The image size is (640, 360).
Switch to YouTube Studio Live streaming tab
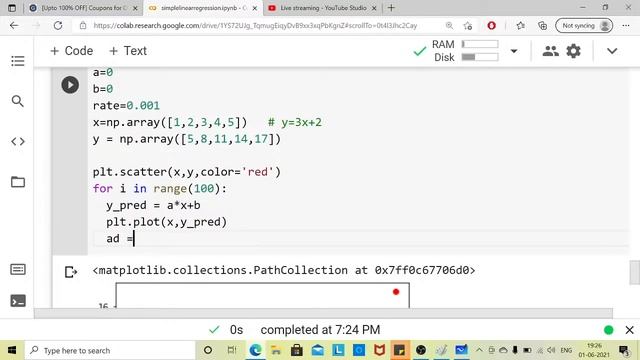[322, 8]
